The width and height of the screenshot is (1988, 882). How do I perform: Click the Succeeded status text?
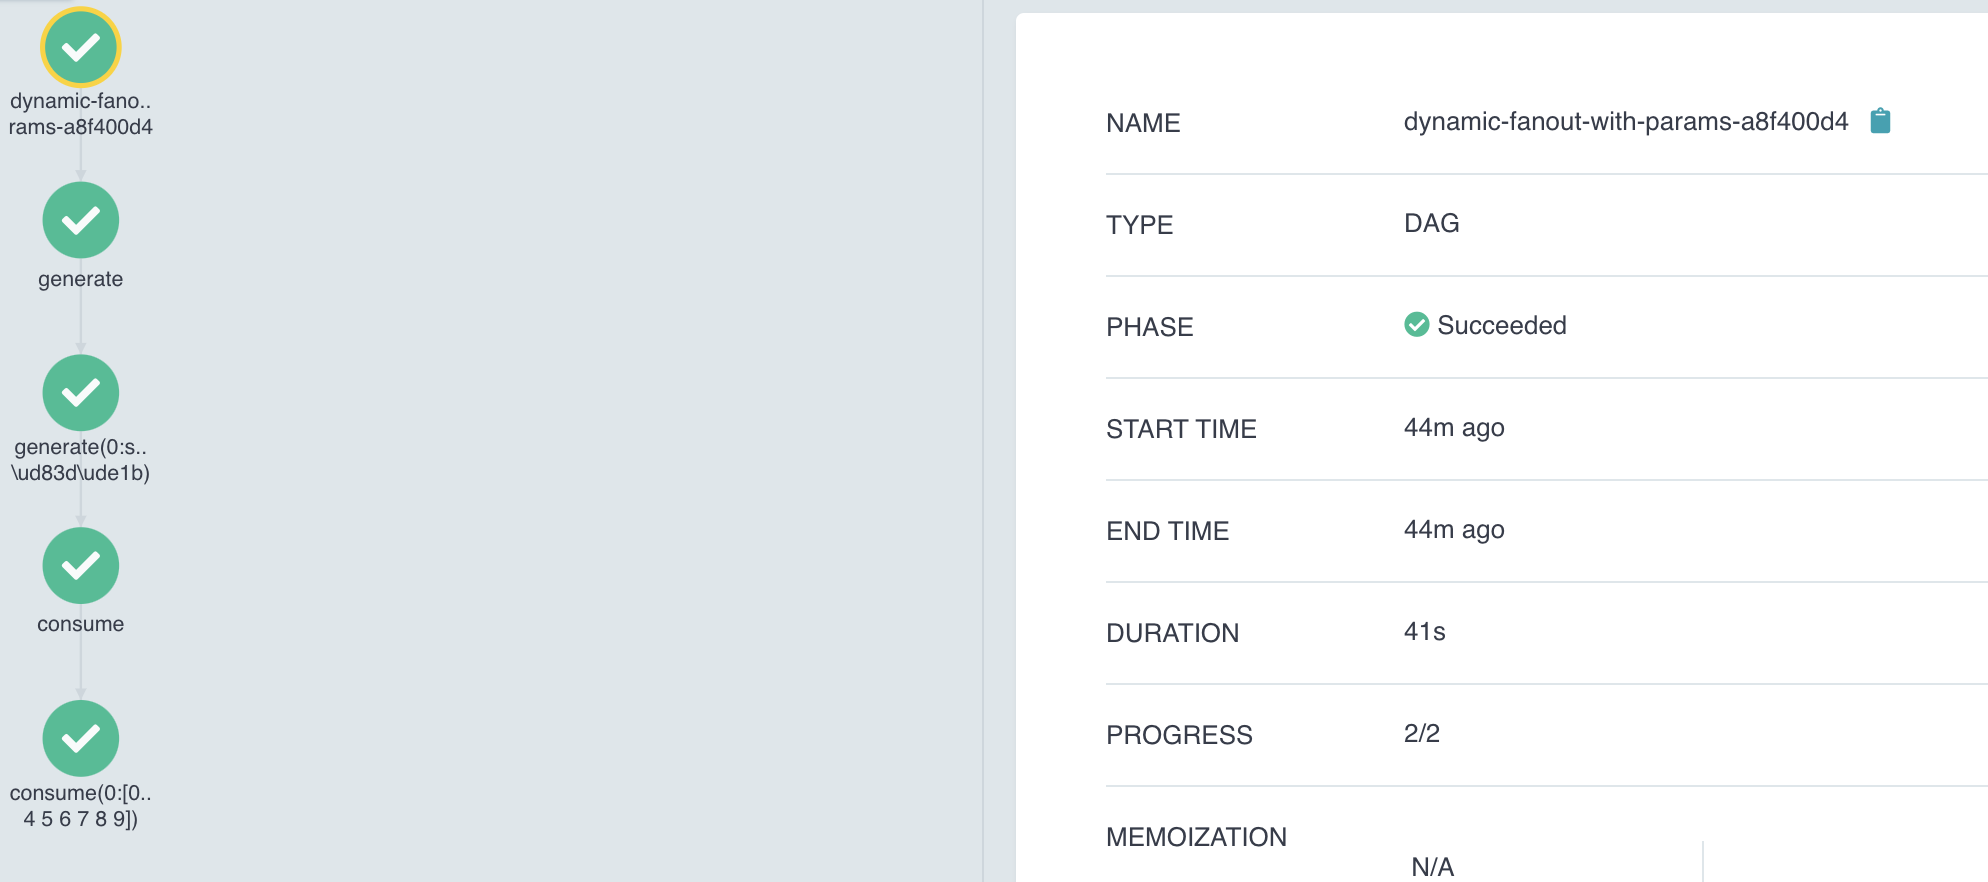[x=1501, y=325]
